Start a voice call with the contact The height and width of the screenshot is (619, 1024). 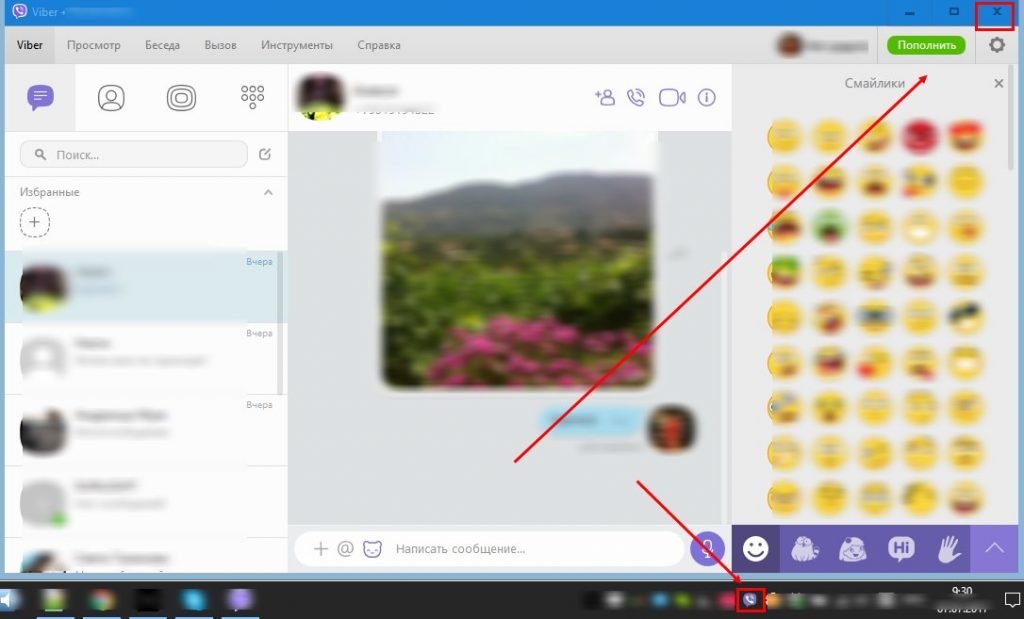click(636, 97)
